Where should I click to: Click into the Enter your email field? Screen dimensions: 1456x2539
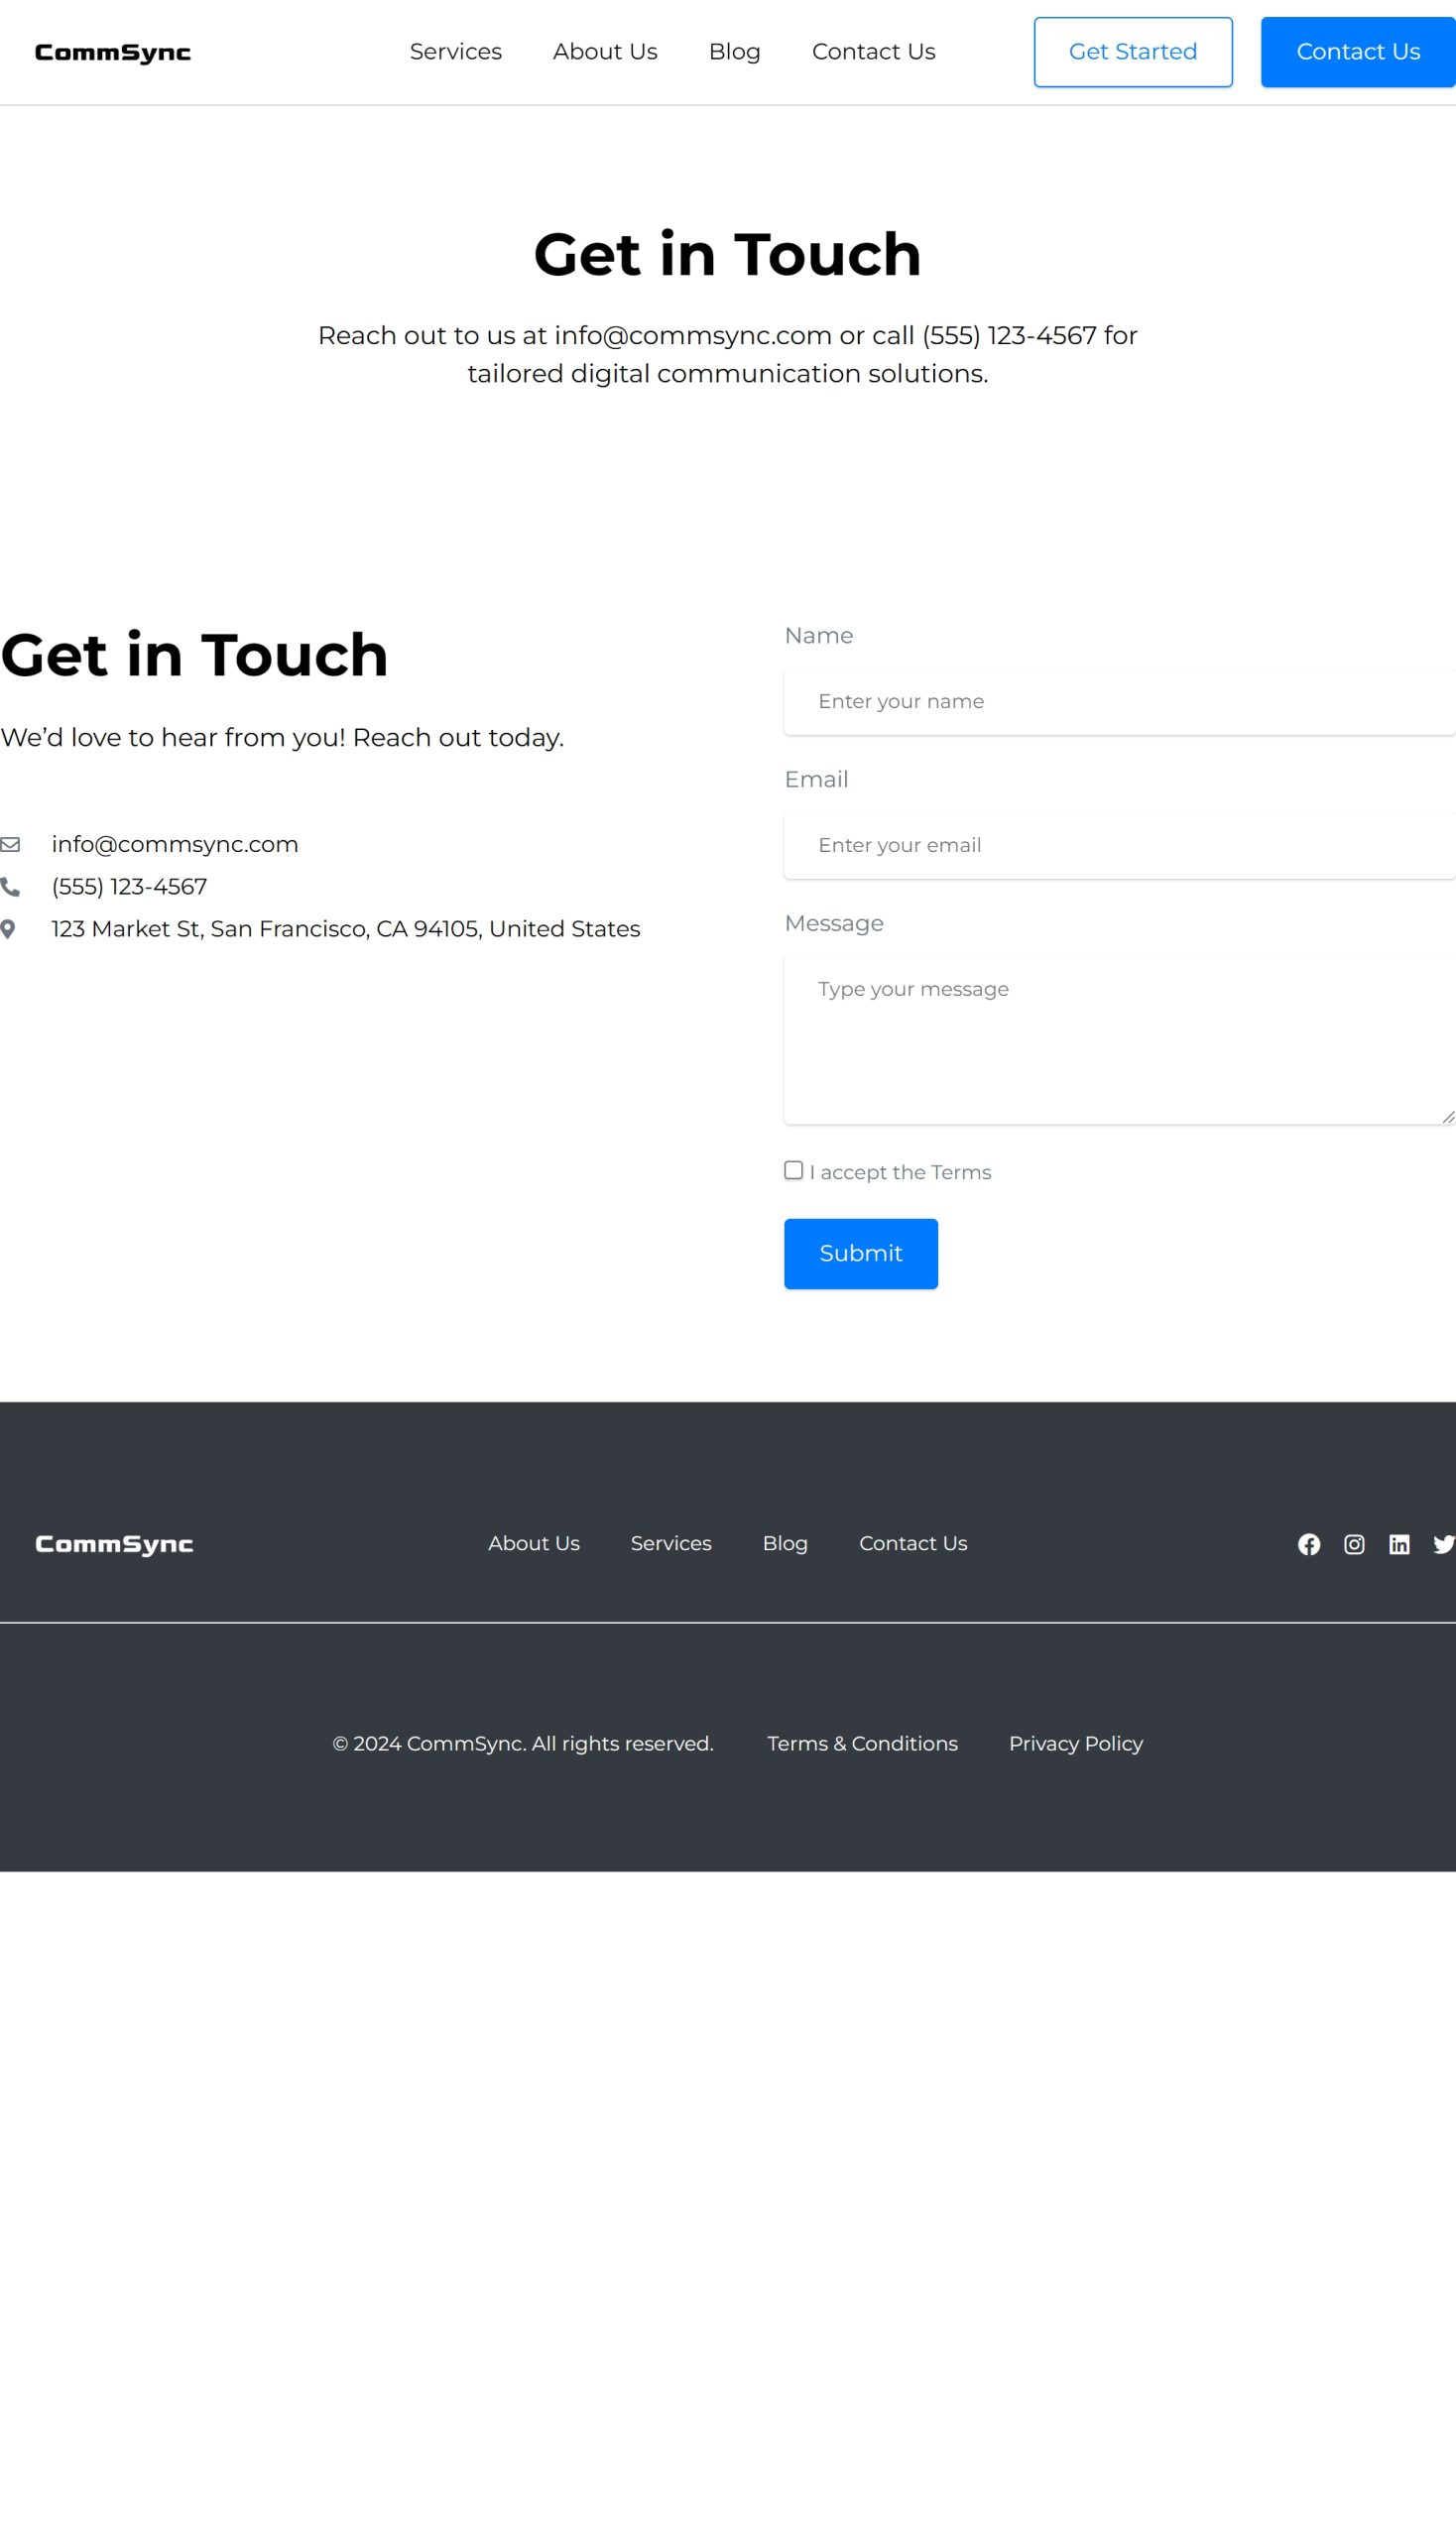click(x=1118, y=845)
